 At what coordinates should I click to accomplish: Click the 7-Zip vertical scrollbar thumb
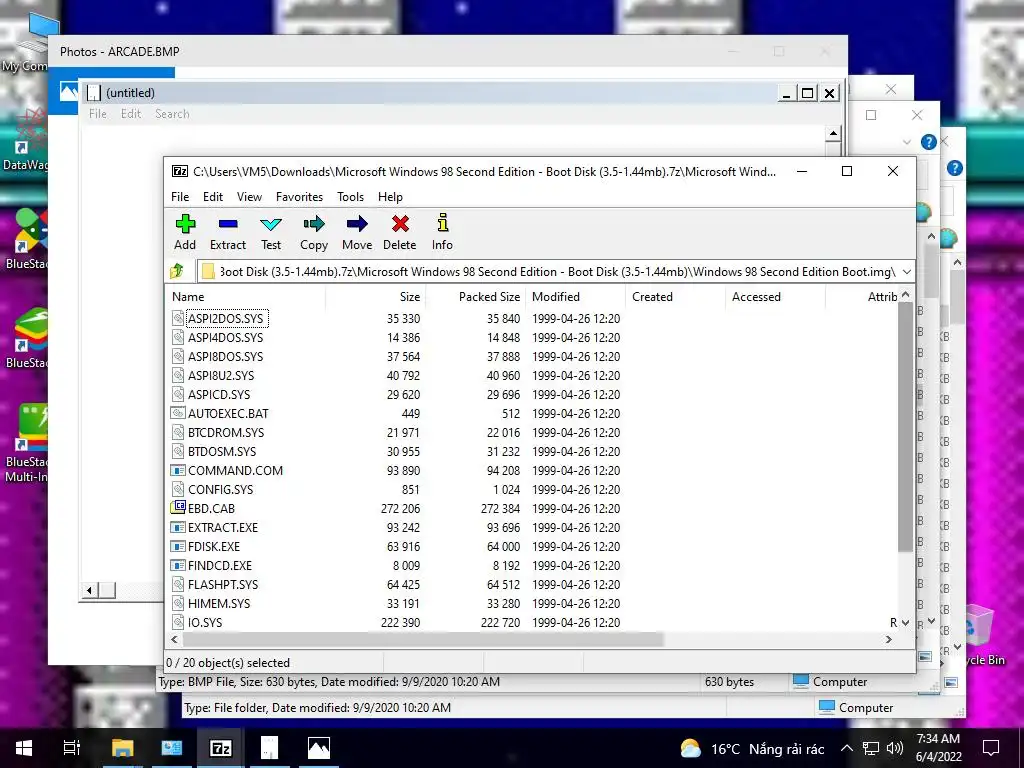905,428
